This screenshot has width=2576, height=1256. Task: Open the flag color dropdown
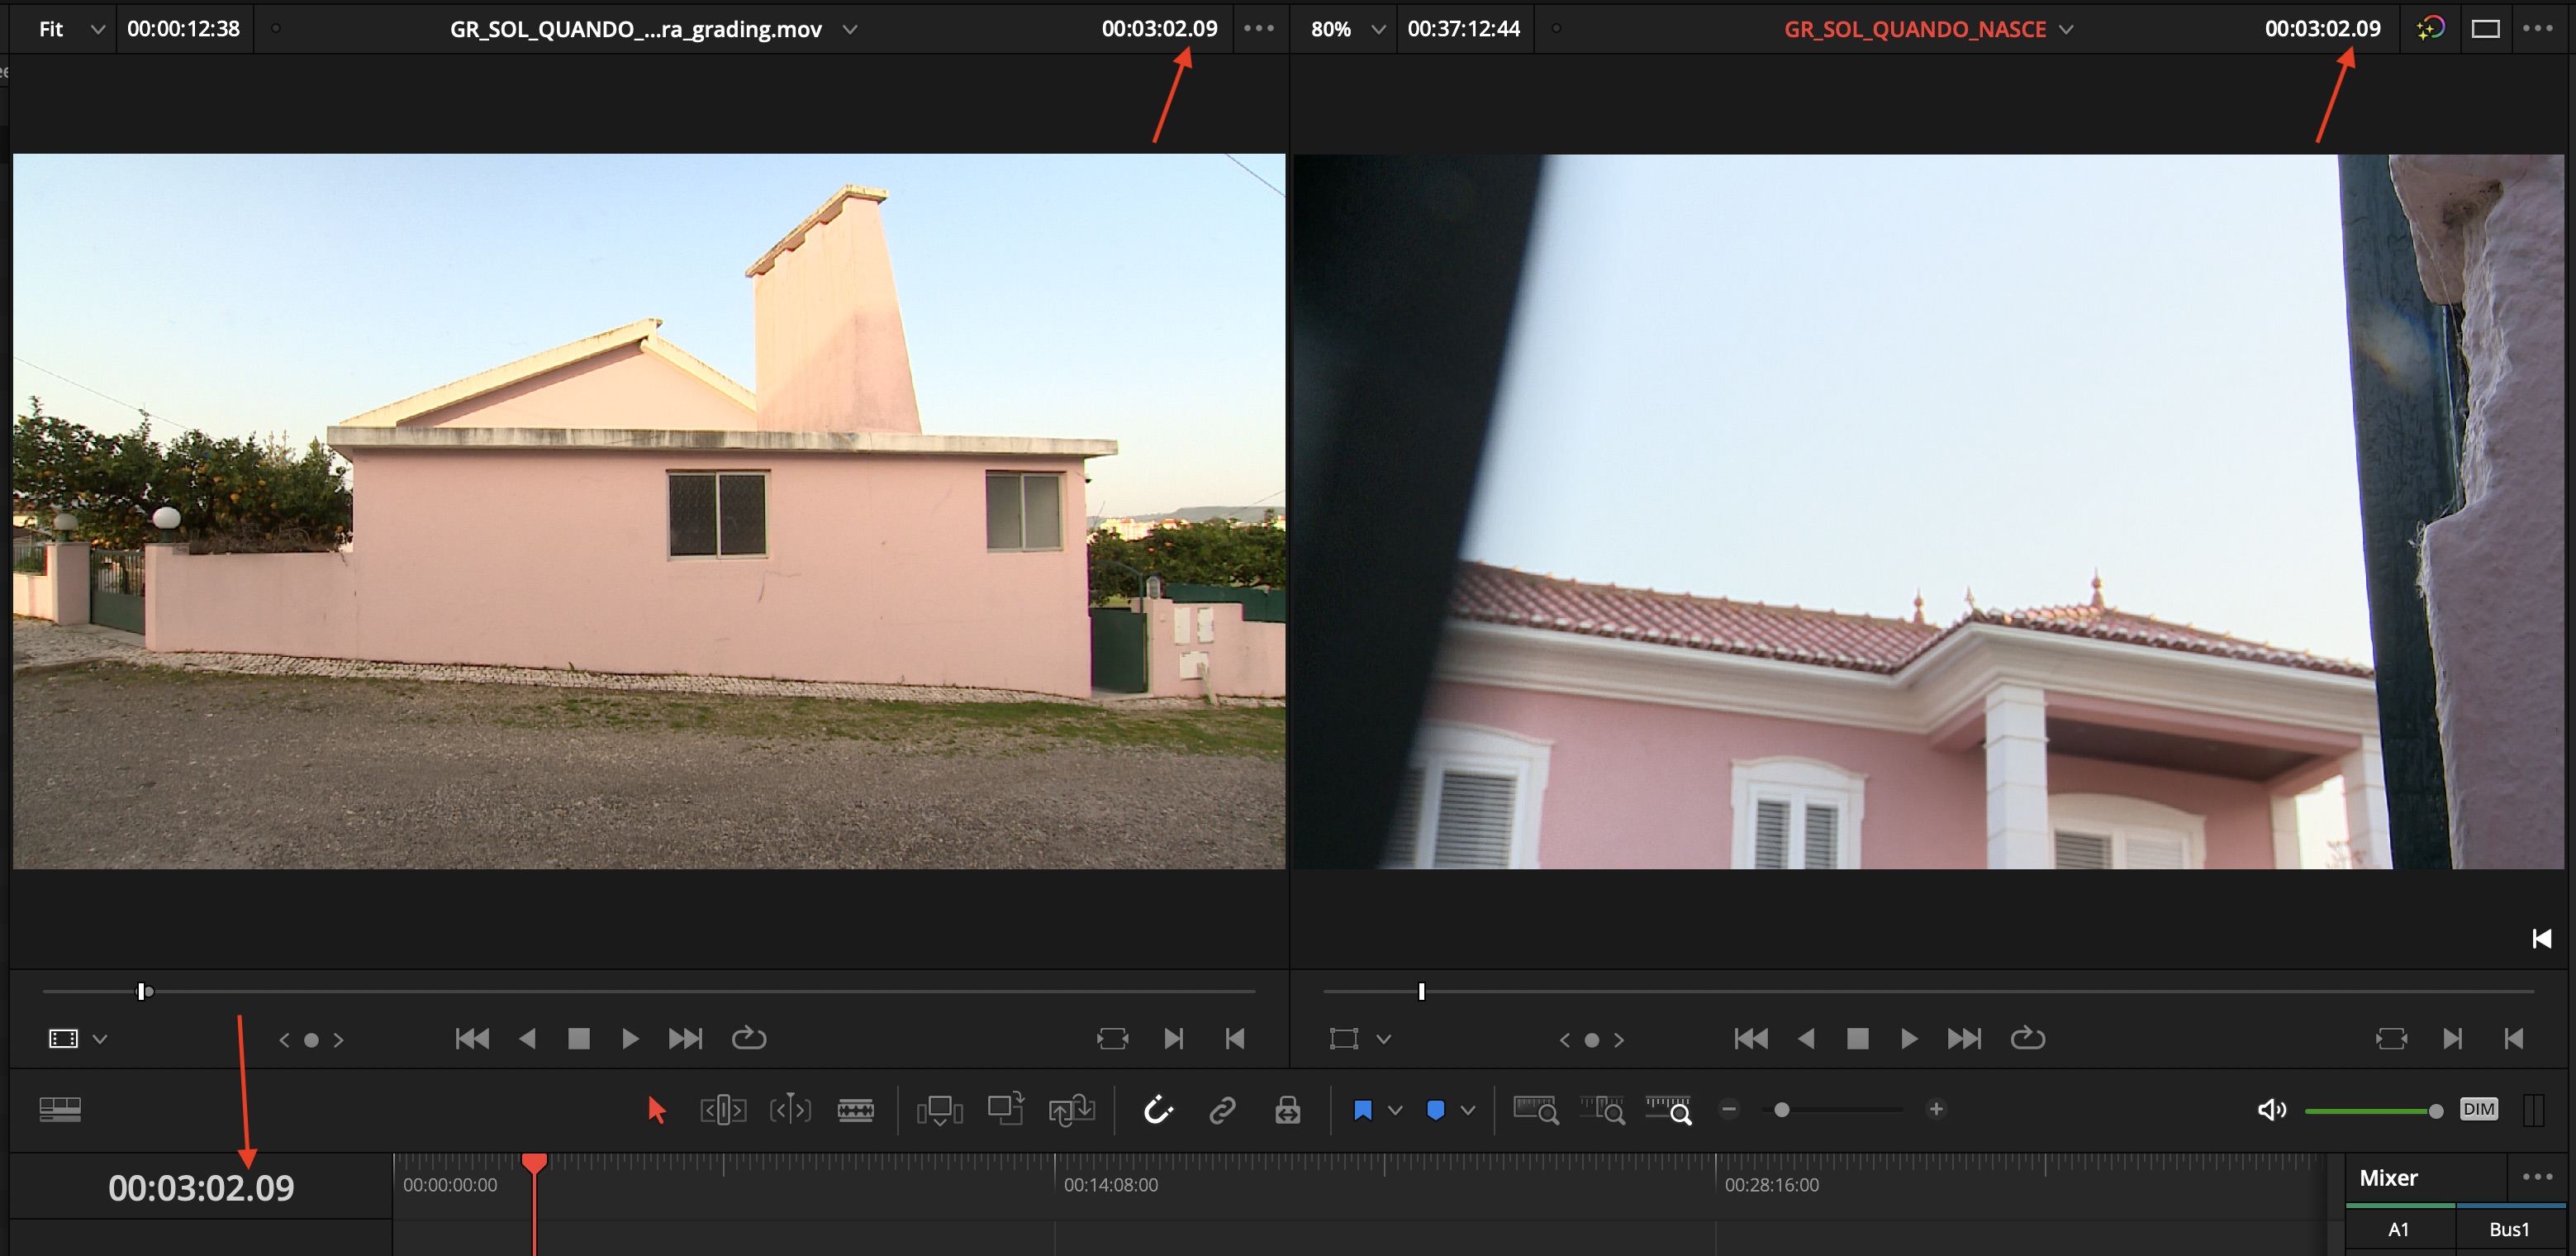(x=1395, y=1110)
